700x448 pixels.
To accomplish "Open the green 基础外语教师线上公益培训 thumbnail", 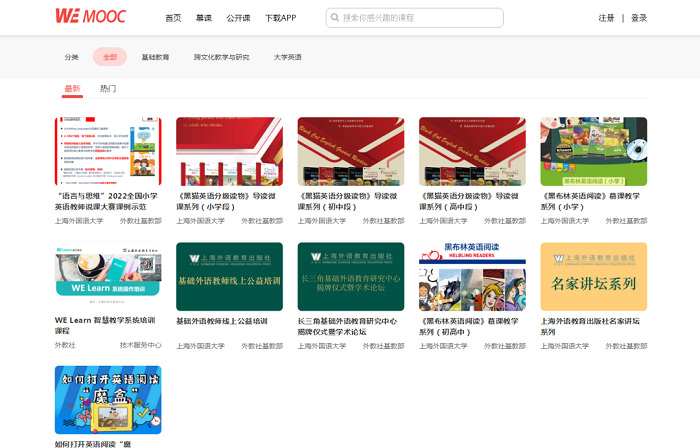I will click(229, 276).
